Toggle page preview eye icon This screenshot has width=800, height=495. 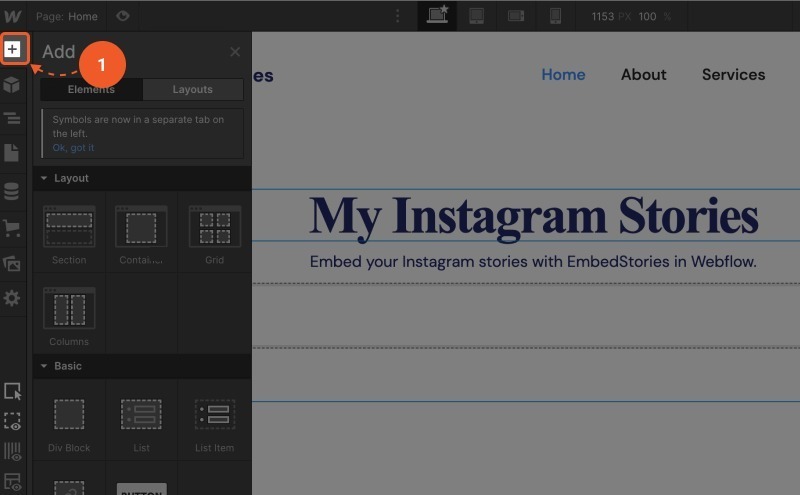(122, 16)
